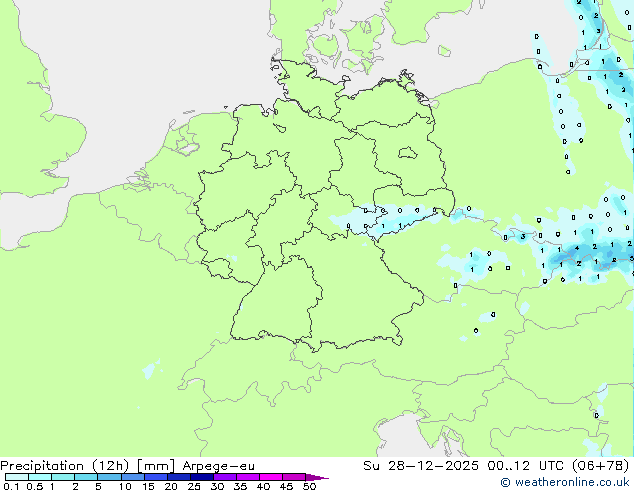This screenshot has height=490, width=634.
Task: Choose the 35–40 mm legend color swatch
Action: (x=248, y=477)
